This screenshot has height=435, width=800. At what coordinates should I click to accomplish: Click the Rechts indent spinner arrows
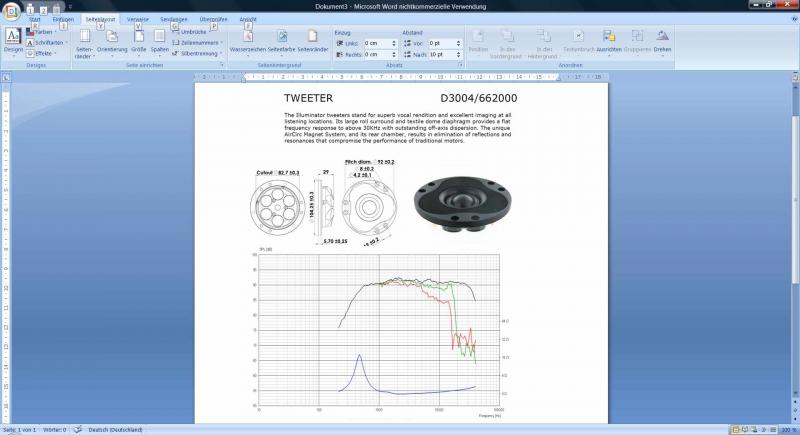394,54
